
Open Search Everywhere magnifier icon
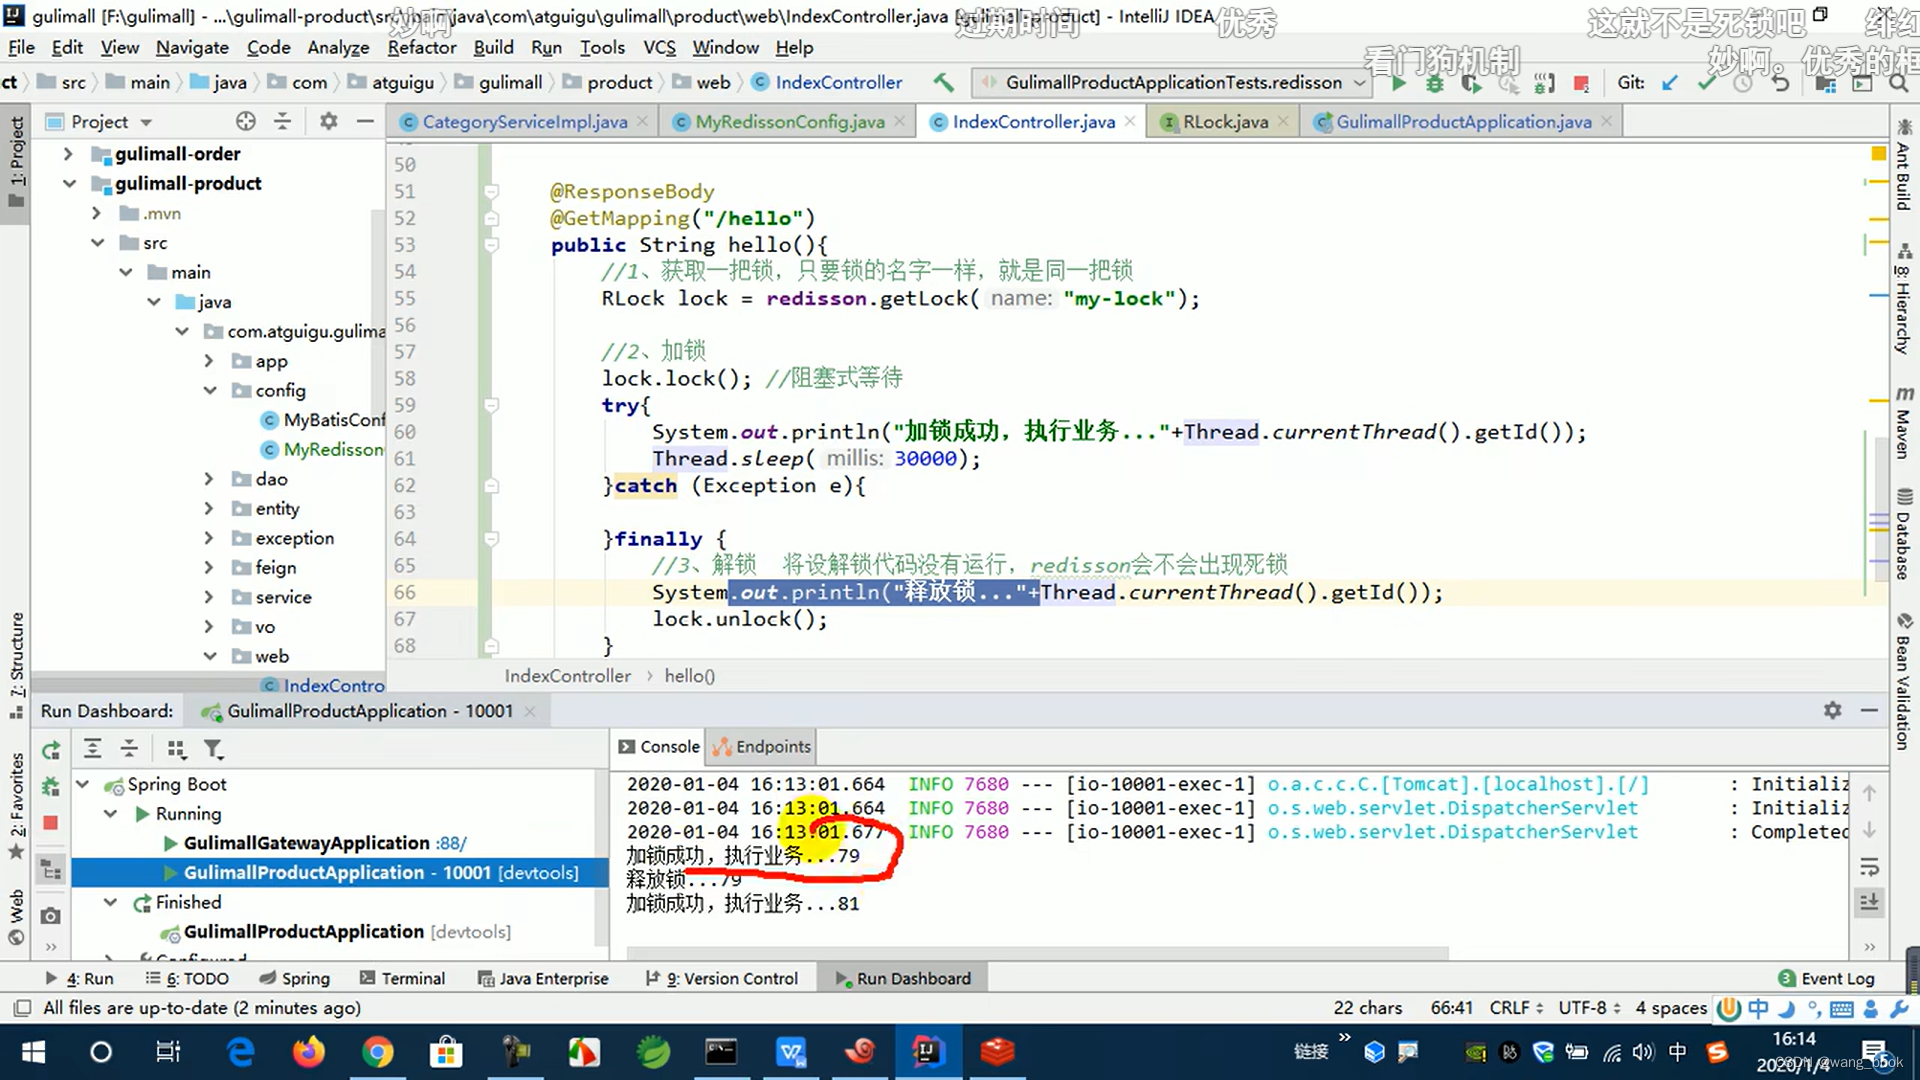pyautogui.click(x=1898, y=83)
